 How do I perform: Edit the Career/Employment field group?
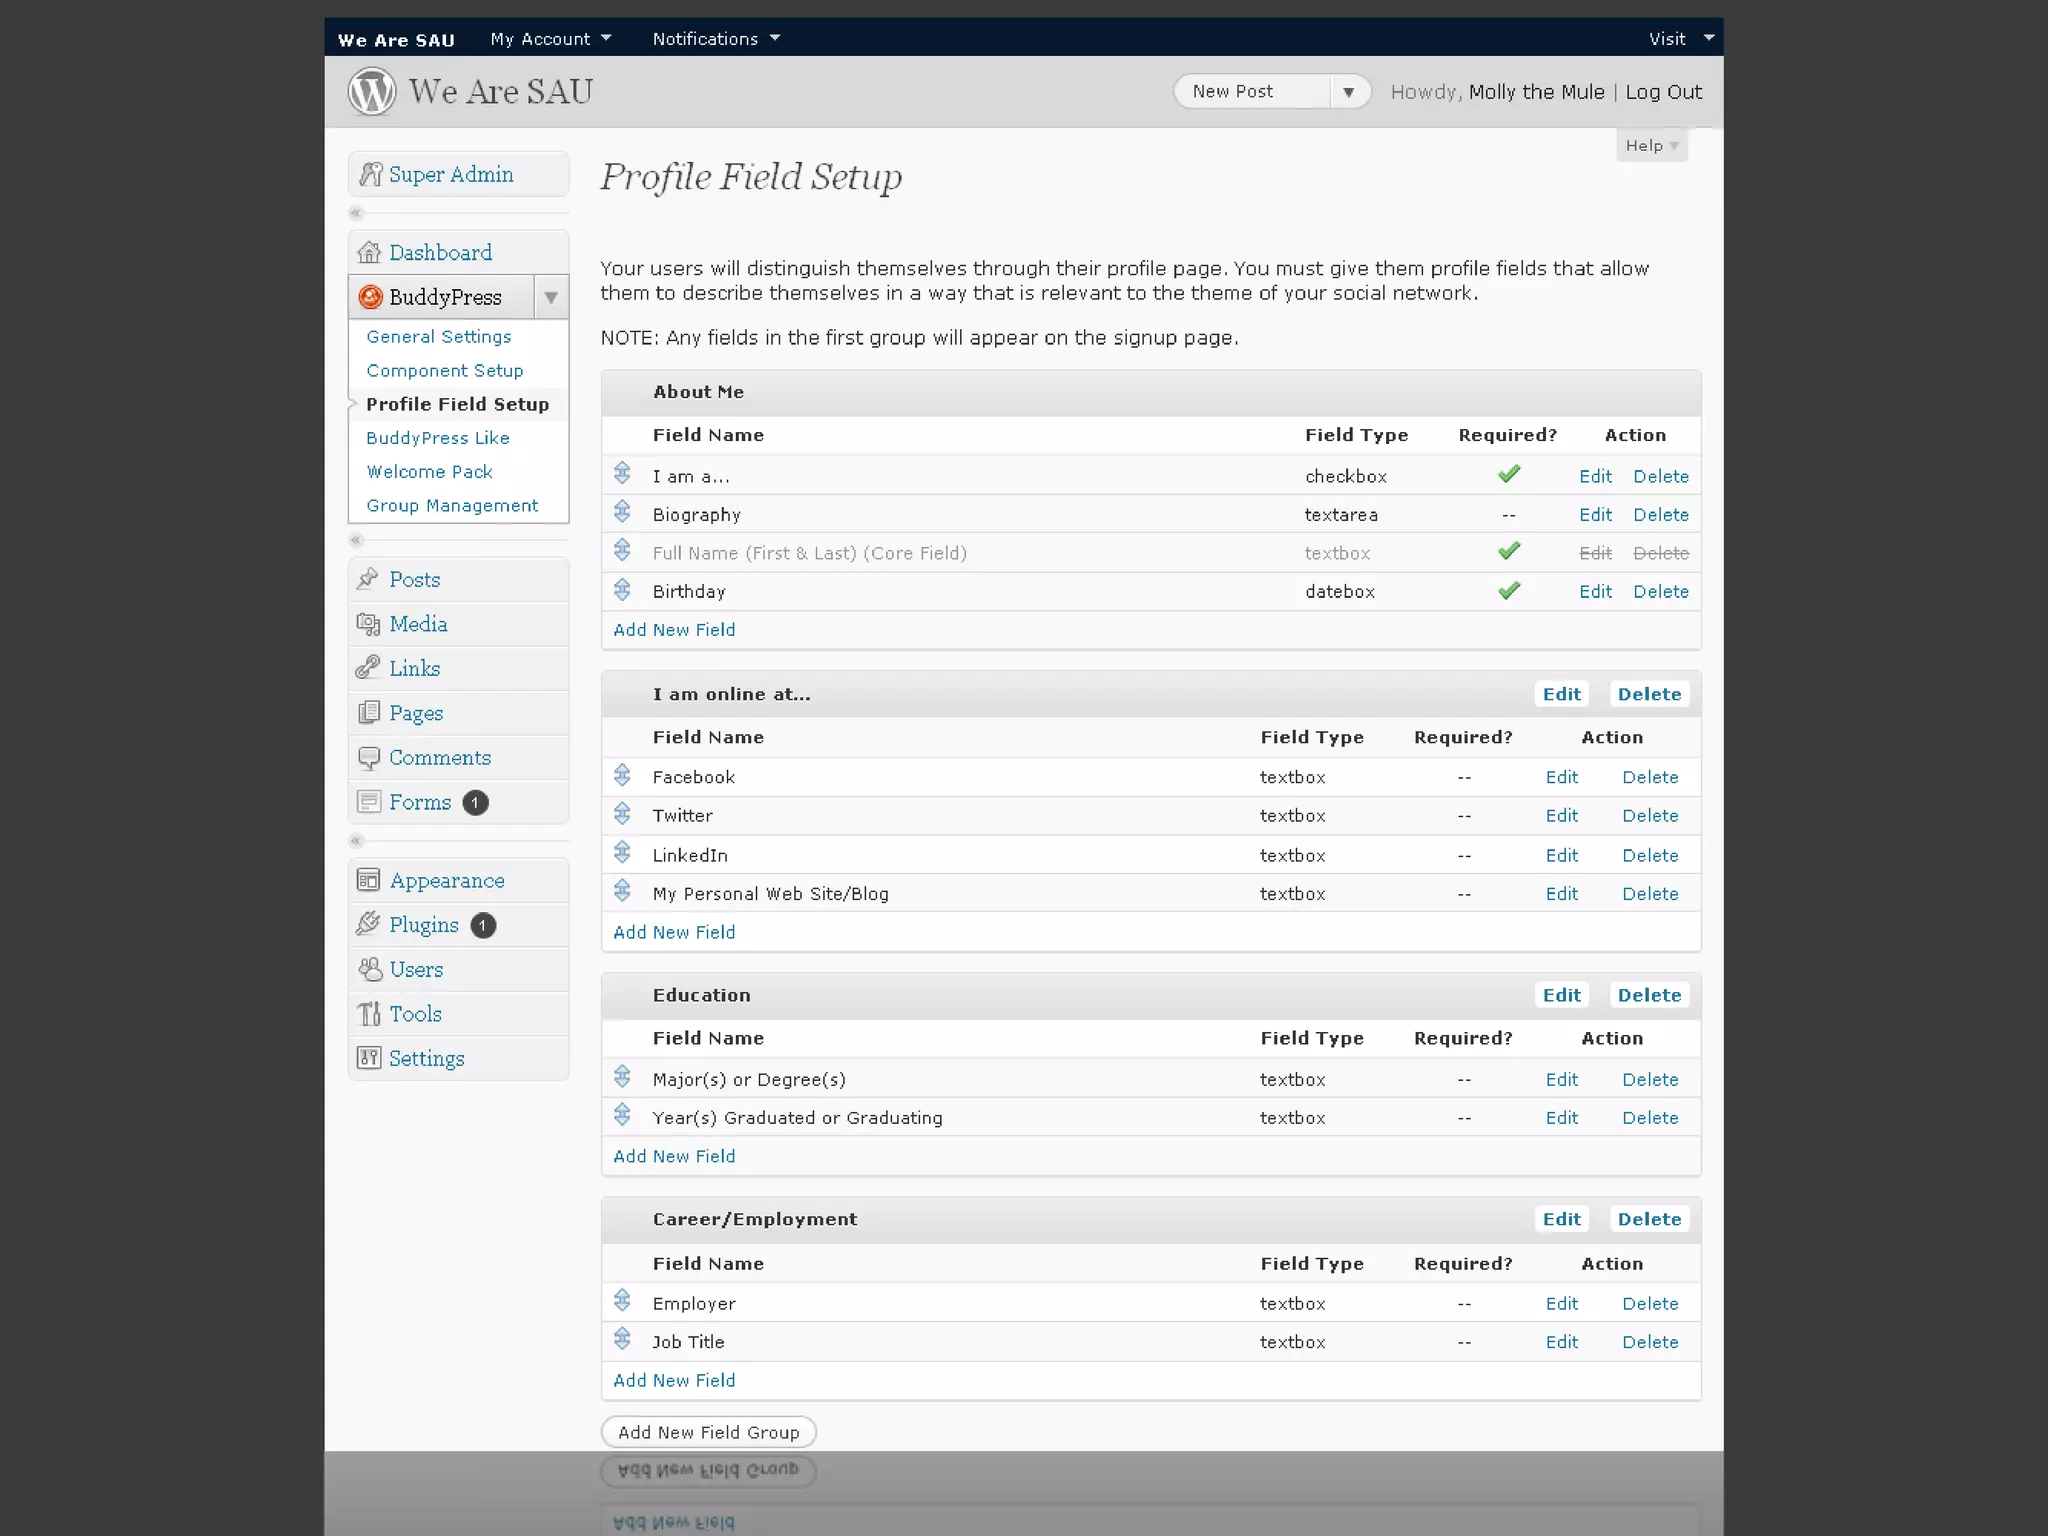(1562, 1219)
